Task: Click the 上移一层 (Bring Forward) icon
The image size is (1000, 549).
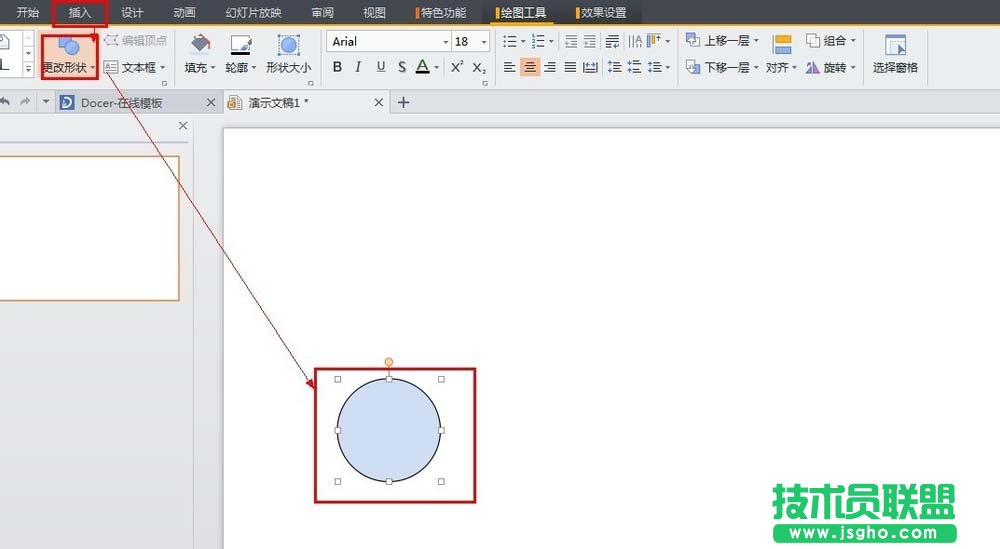Action: [x=694, y=41]
